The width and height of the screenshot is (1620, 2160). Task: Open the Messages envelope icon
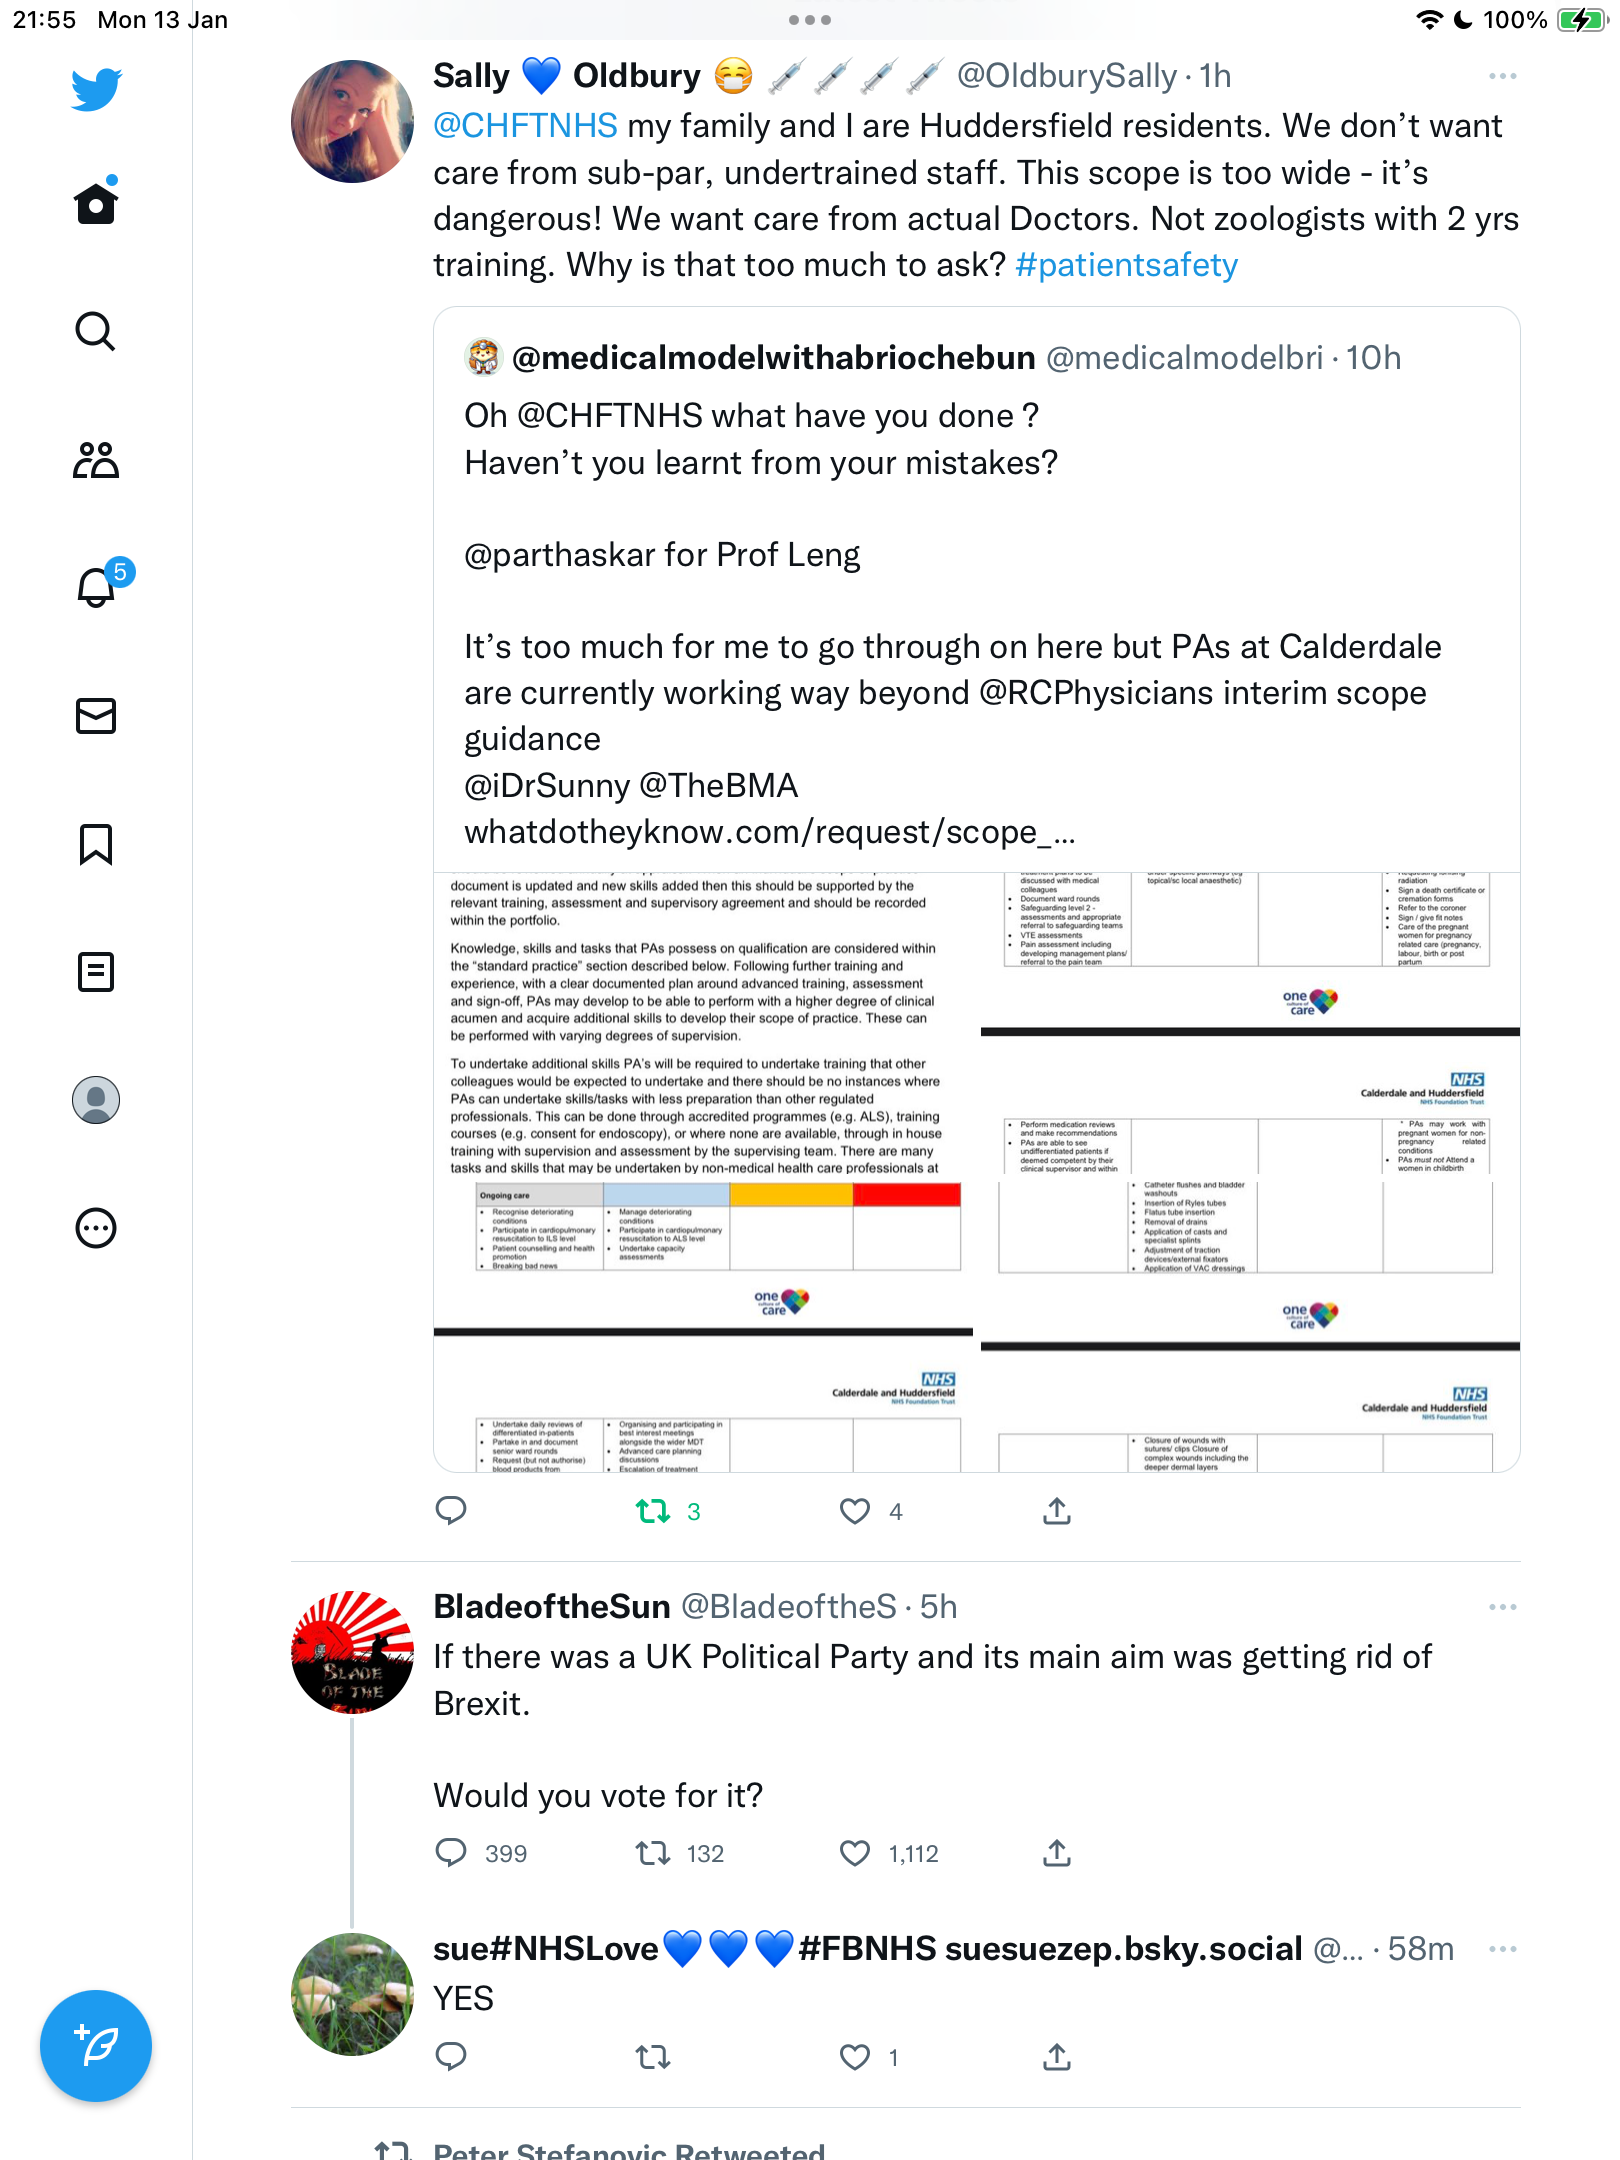click(96, 716)
